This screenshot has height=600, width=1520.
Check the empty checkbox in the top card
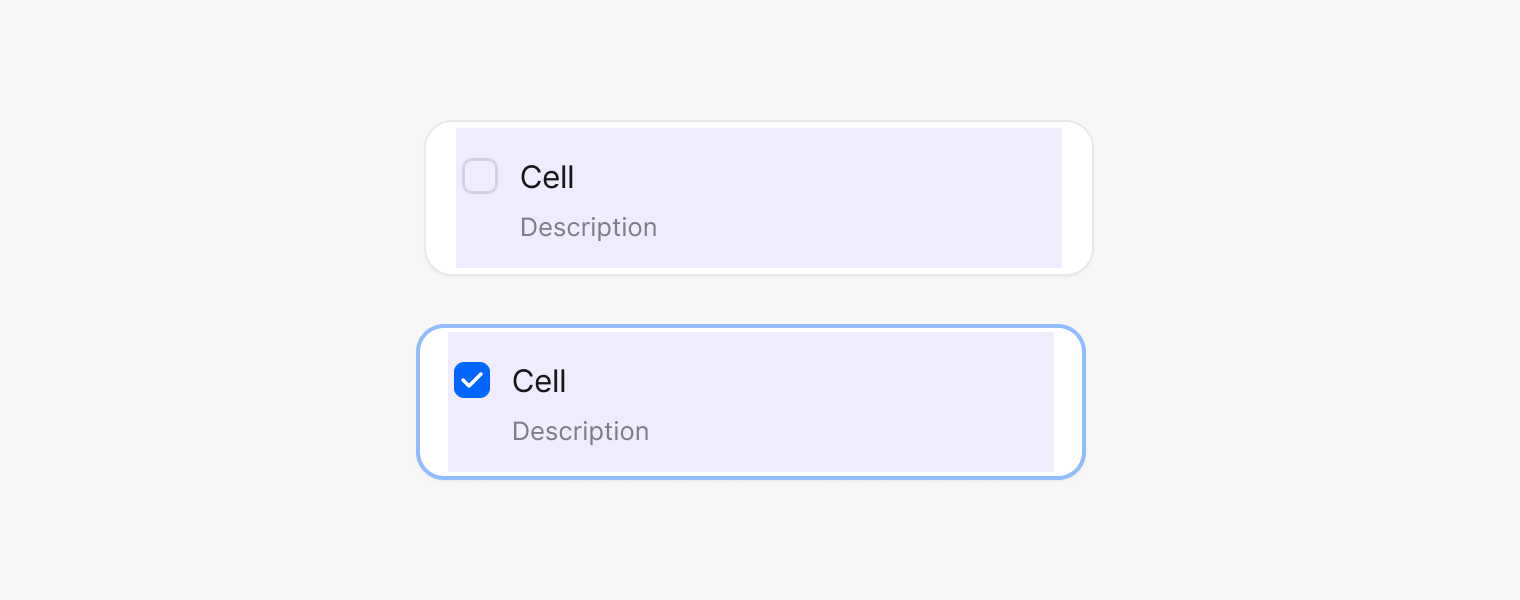[480, 176]
